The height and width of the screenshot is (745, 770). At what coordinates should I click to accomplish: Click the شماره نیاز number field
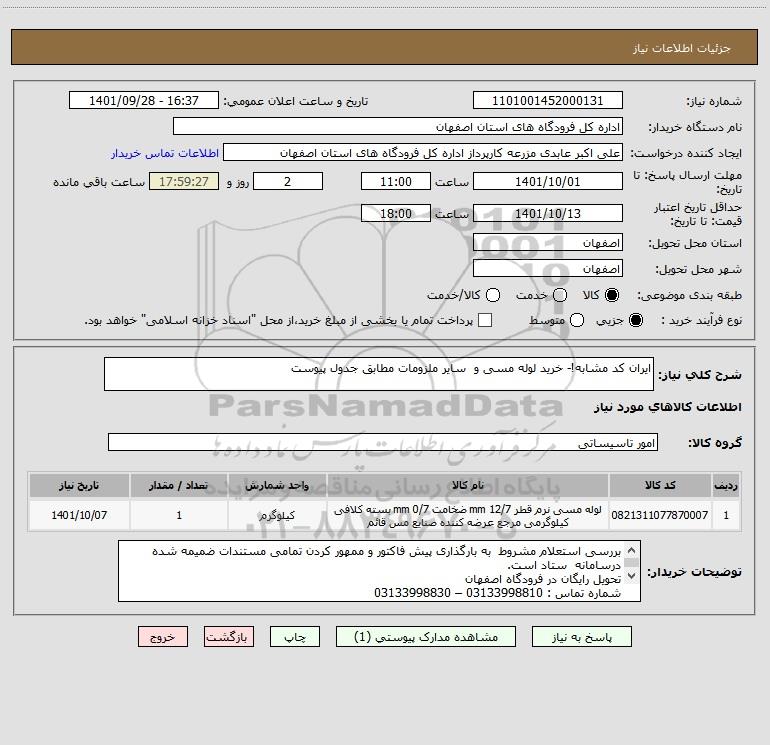(548, 100)
